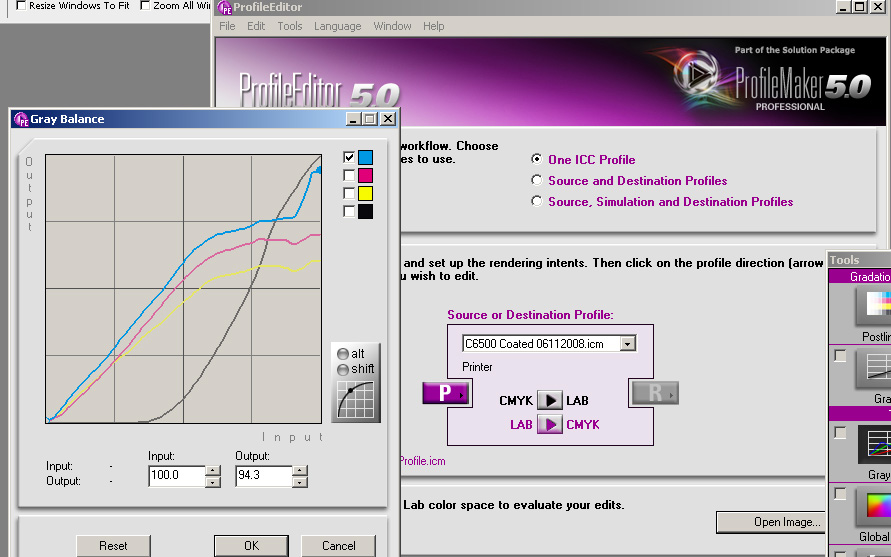Click the Source or Destination Profile label
Screen dimensions: 891x557
(530, 315)
